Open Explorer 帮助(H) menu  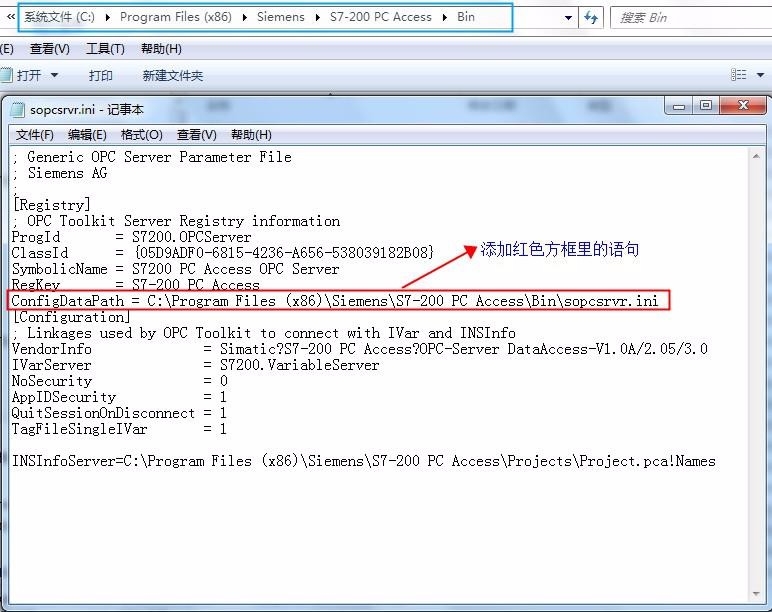(161, 49)
